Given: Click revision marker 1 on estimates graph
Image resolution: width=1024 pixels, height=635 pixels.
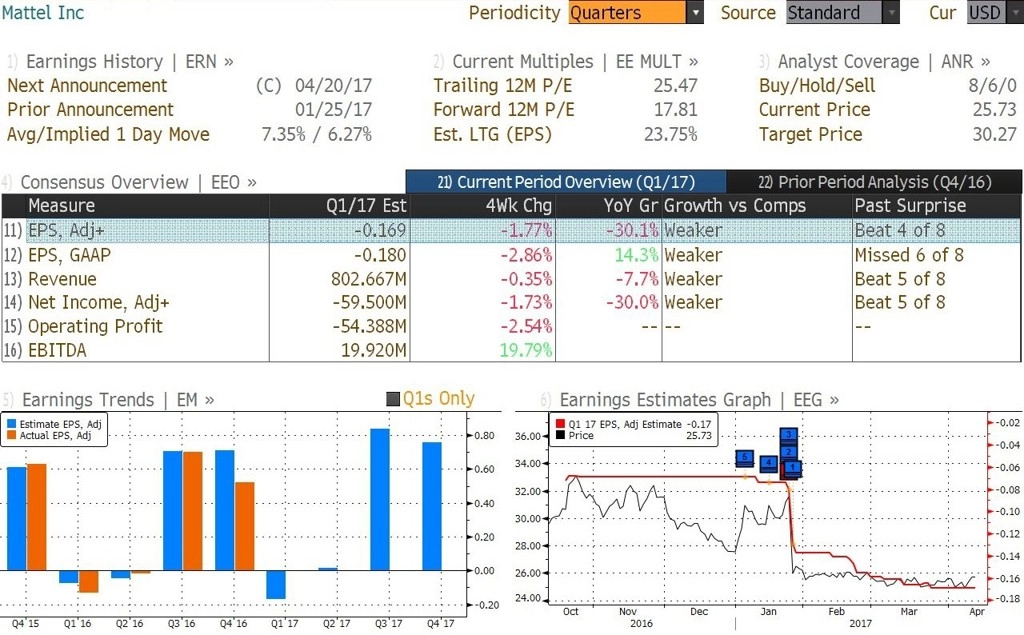Looking at the screenshot, I should [792, 467].
